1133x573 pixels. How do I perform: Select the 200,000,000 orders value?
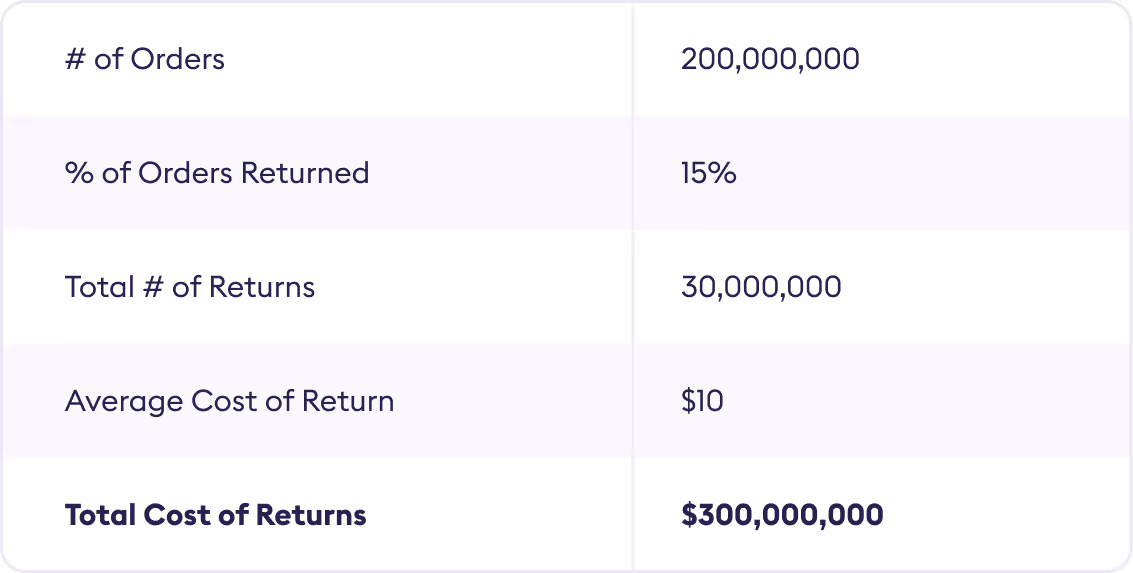770,59
